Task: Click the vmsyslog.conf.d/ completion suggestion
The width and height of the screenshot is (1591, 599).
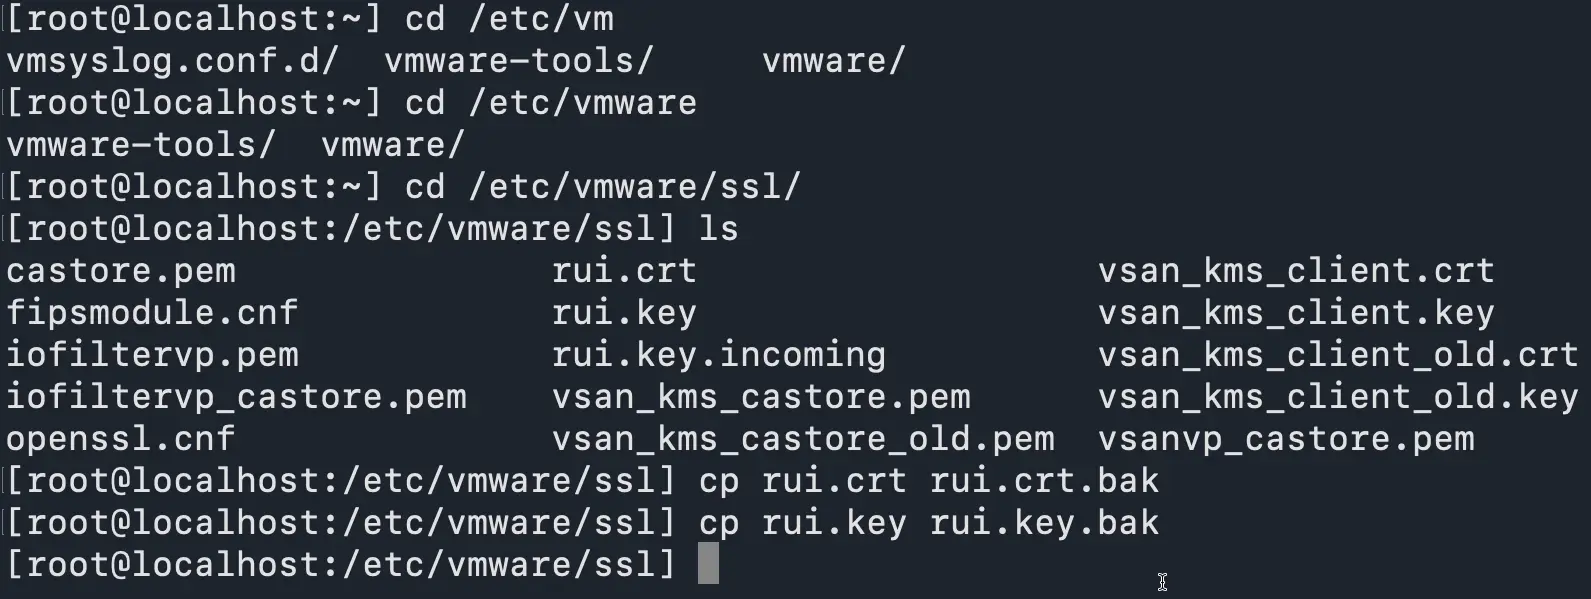Action: 173,61
